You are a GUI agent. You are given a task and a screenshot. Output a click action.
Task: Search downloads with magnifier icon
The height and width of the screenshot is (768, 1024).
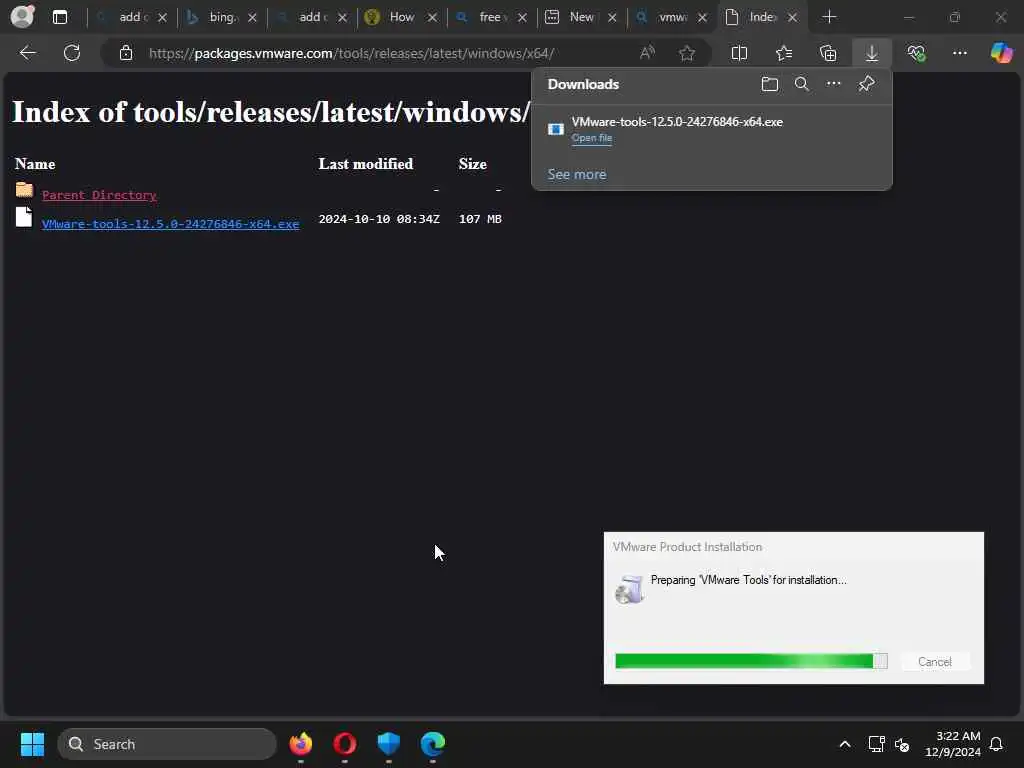[801, 84]
